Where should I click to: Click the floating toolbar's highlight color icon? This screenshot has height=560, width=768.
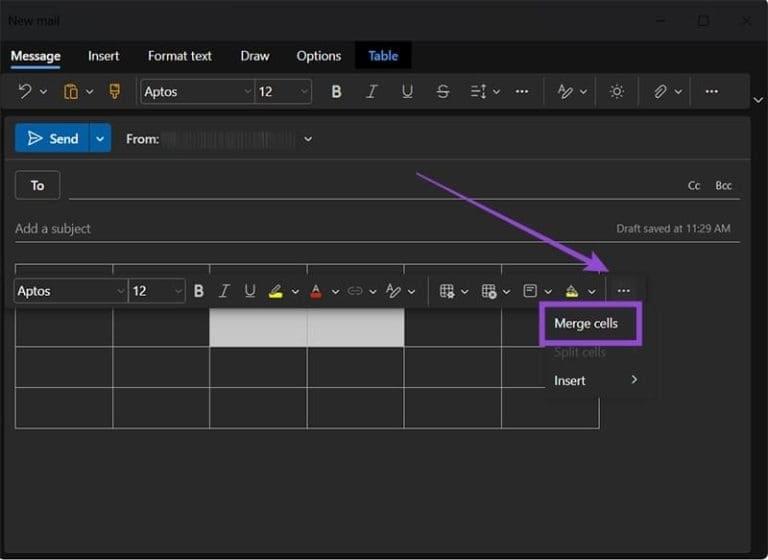pos(275,291)
